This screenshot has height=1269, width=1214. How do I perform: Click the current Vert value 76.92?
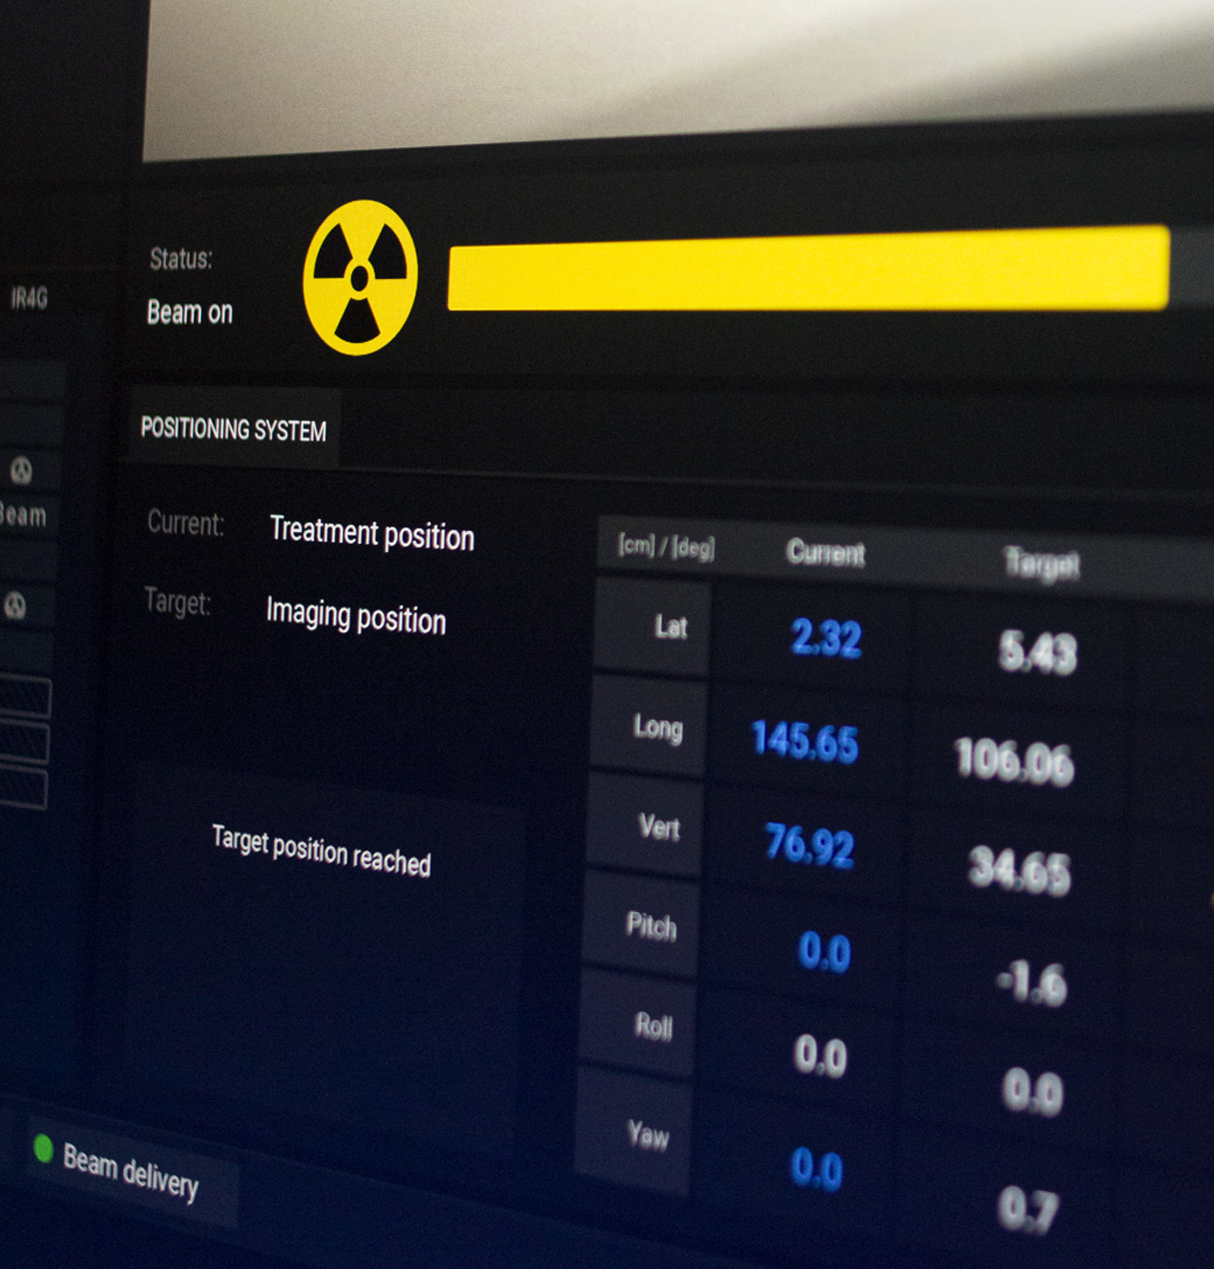pyautogui.click(x=809, y=845)
